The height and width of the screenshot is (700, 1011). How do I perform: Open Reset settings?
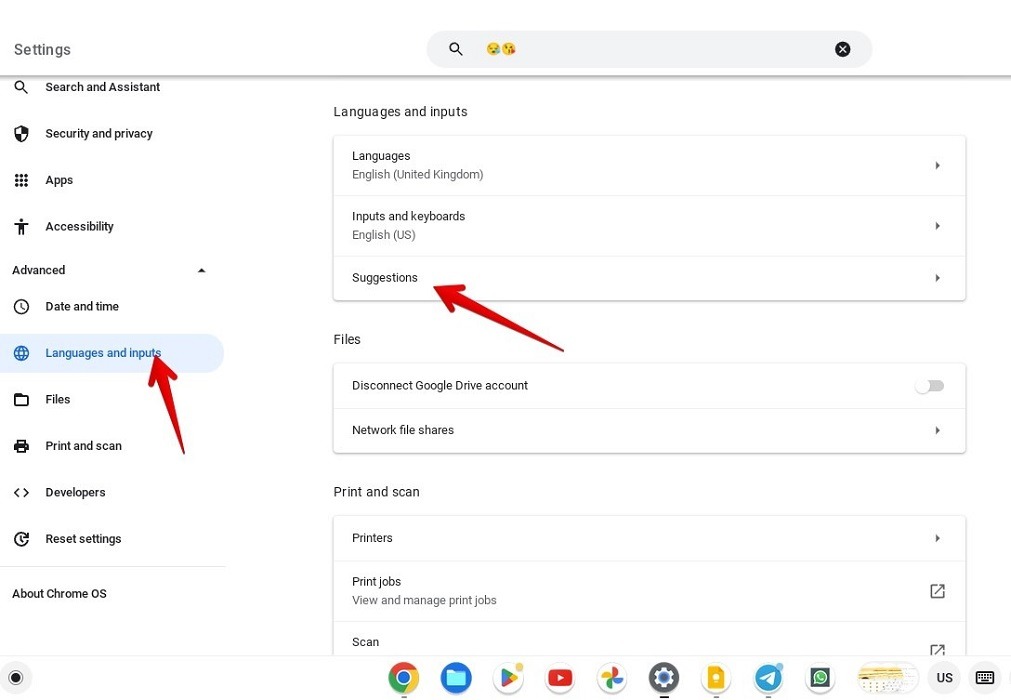83,538
